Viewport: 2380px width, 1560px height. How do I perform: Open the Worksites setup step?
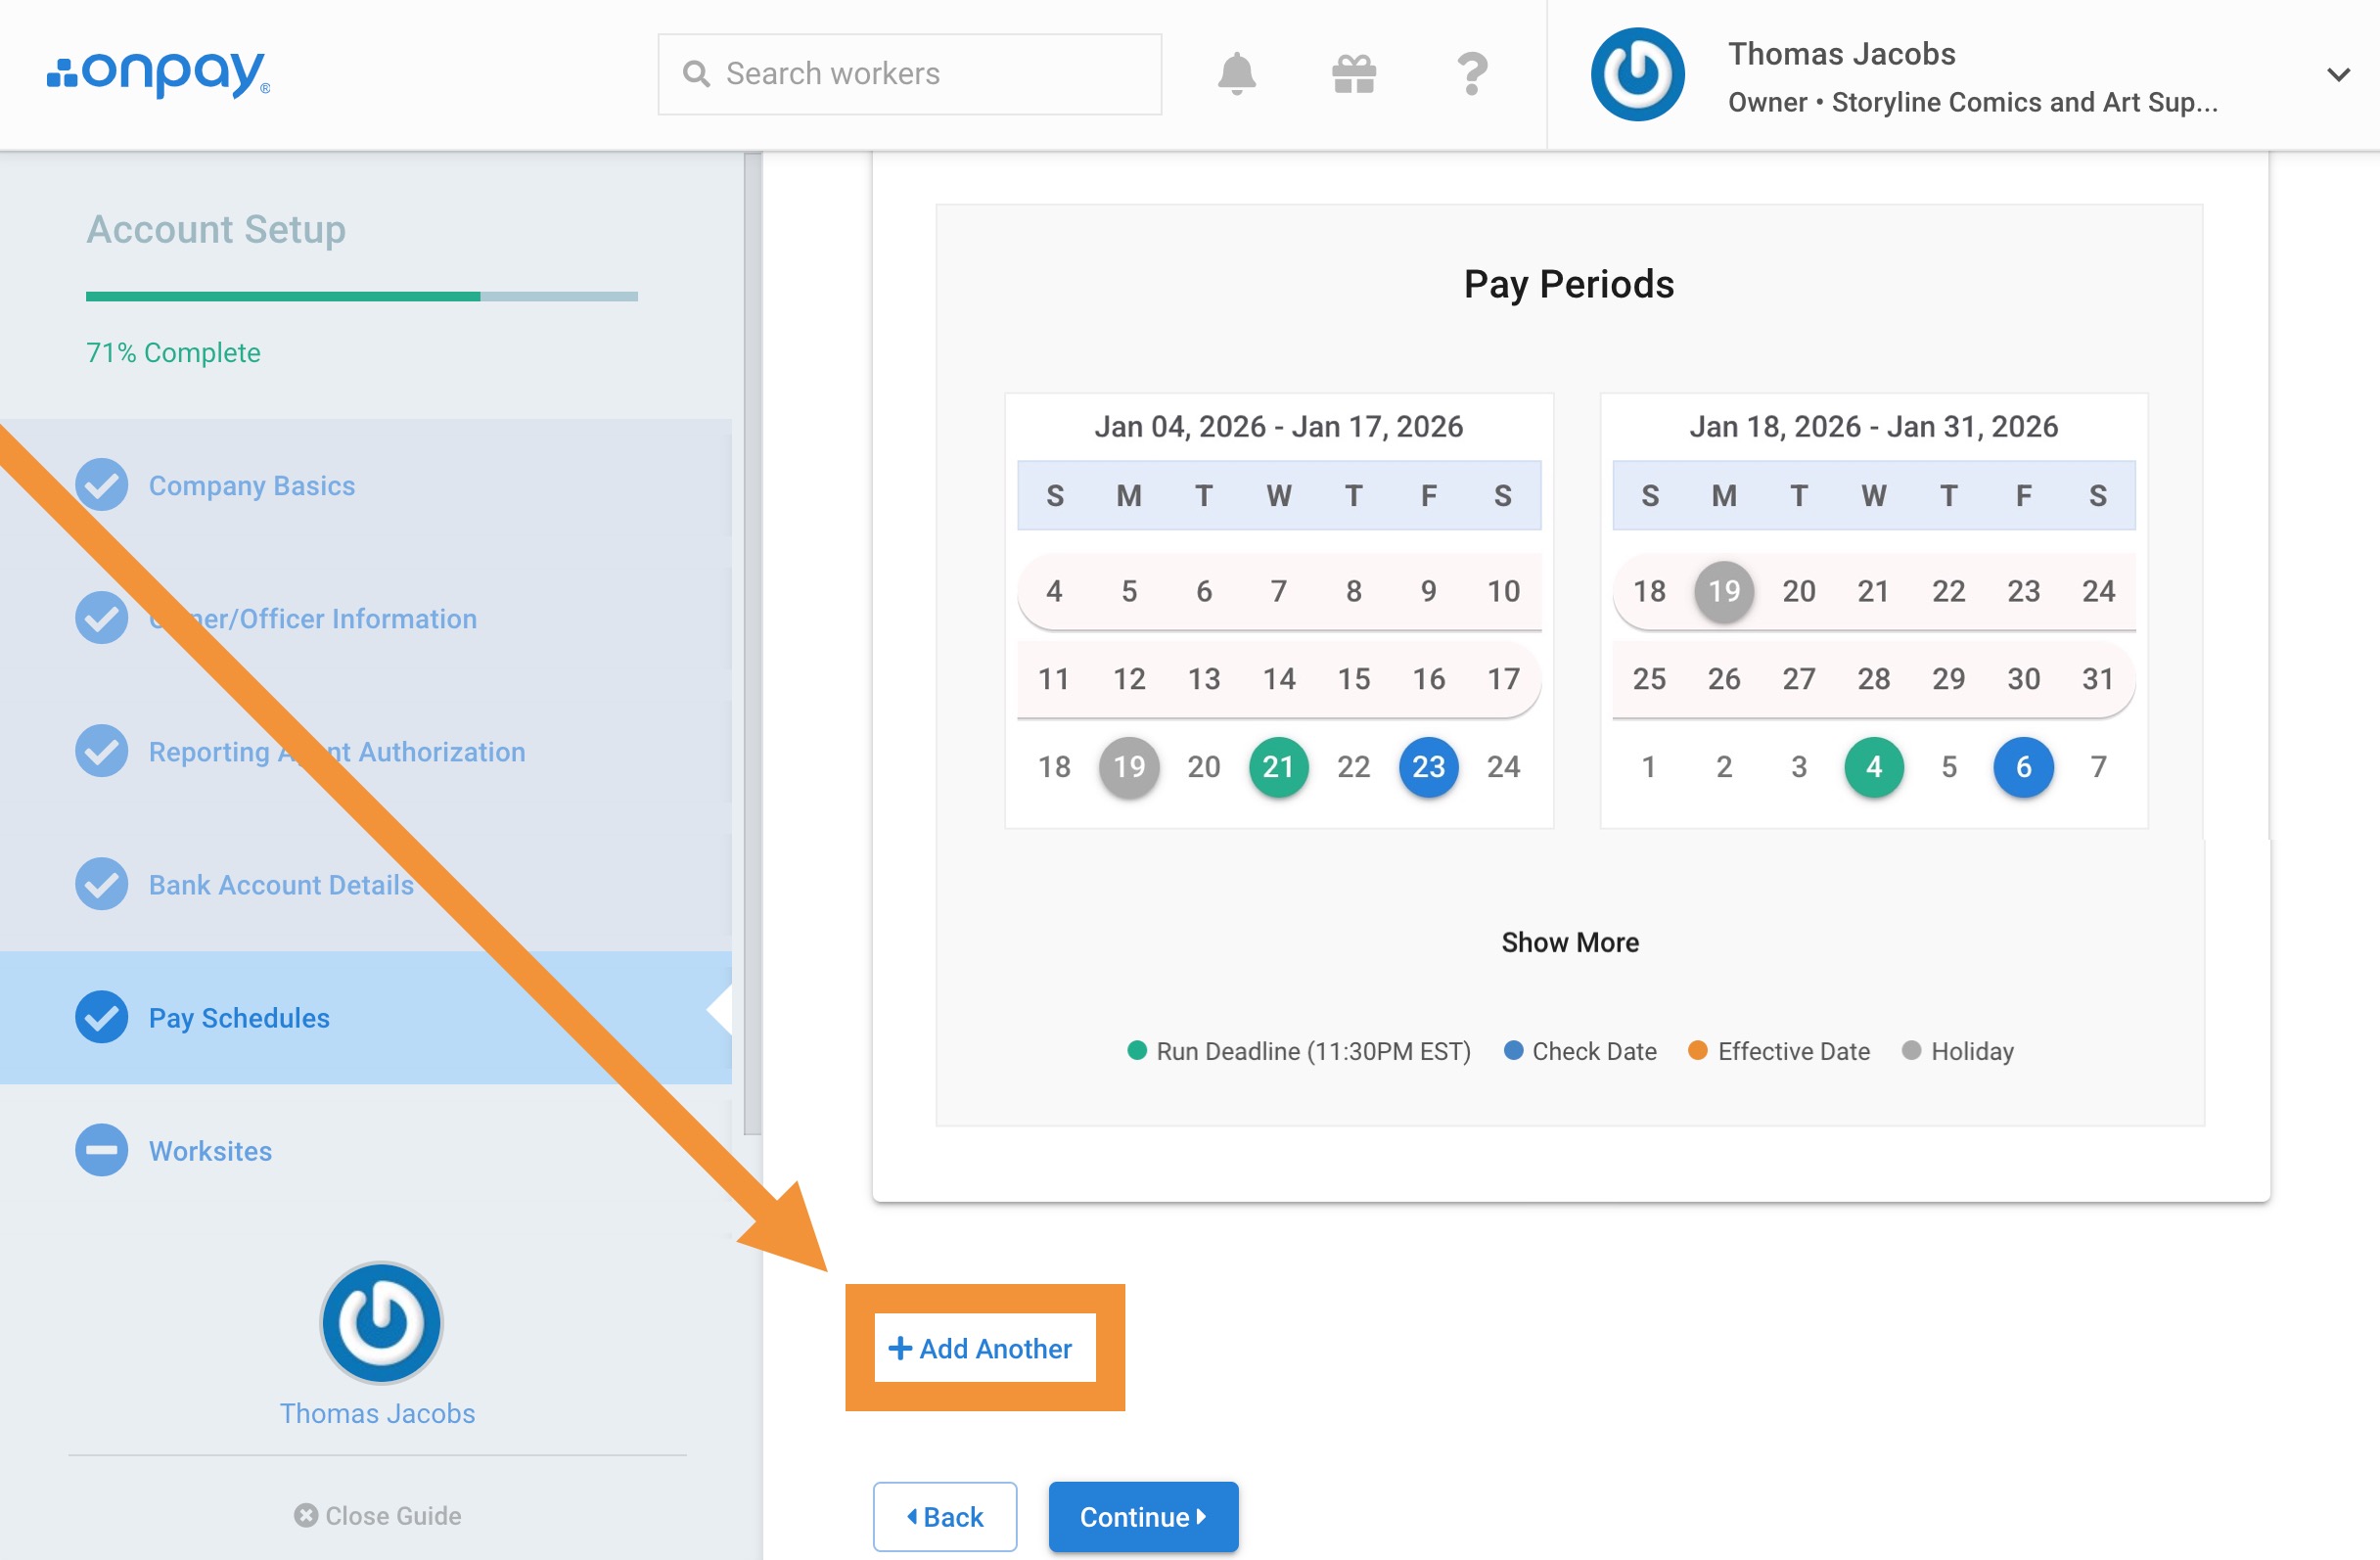[210, 1151]
